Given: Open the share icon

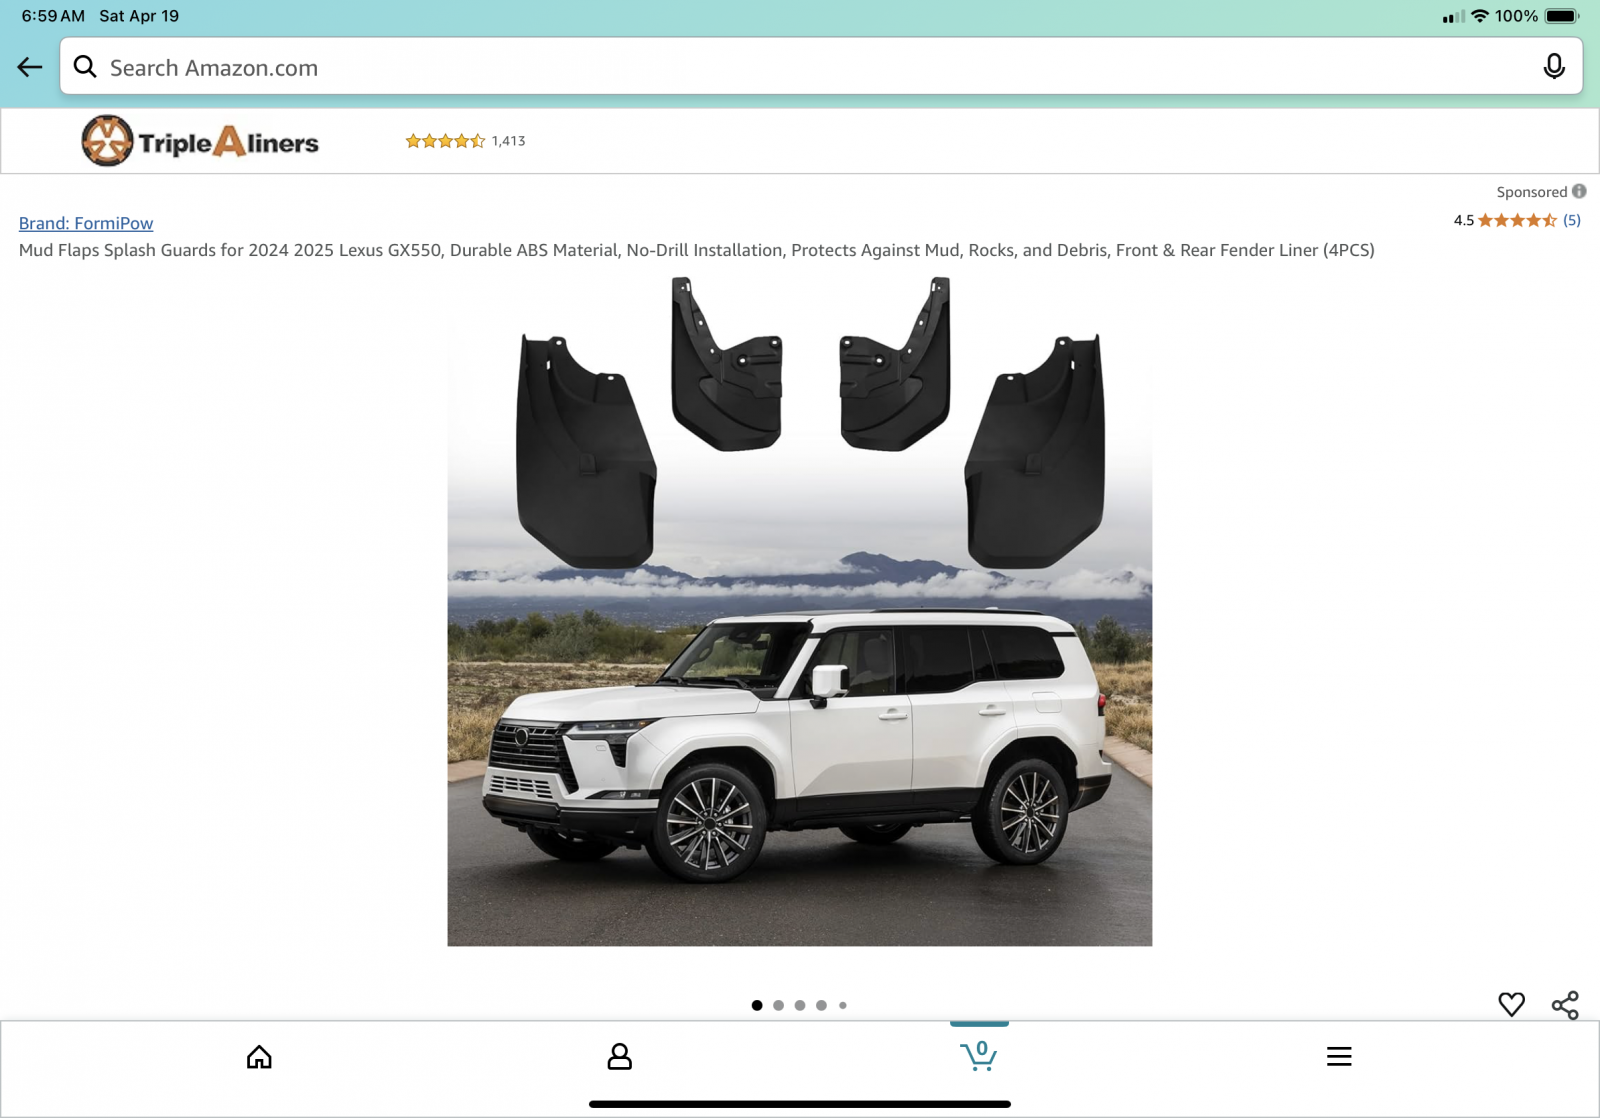Looking at the screenshot, I should (1565, 1004).
